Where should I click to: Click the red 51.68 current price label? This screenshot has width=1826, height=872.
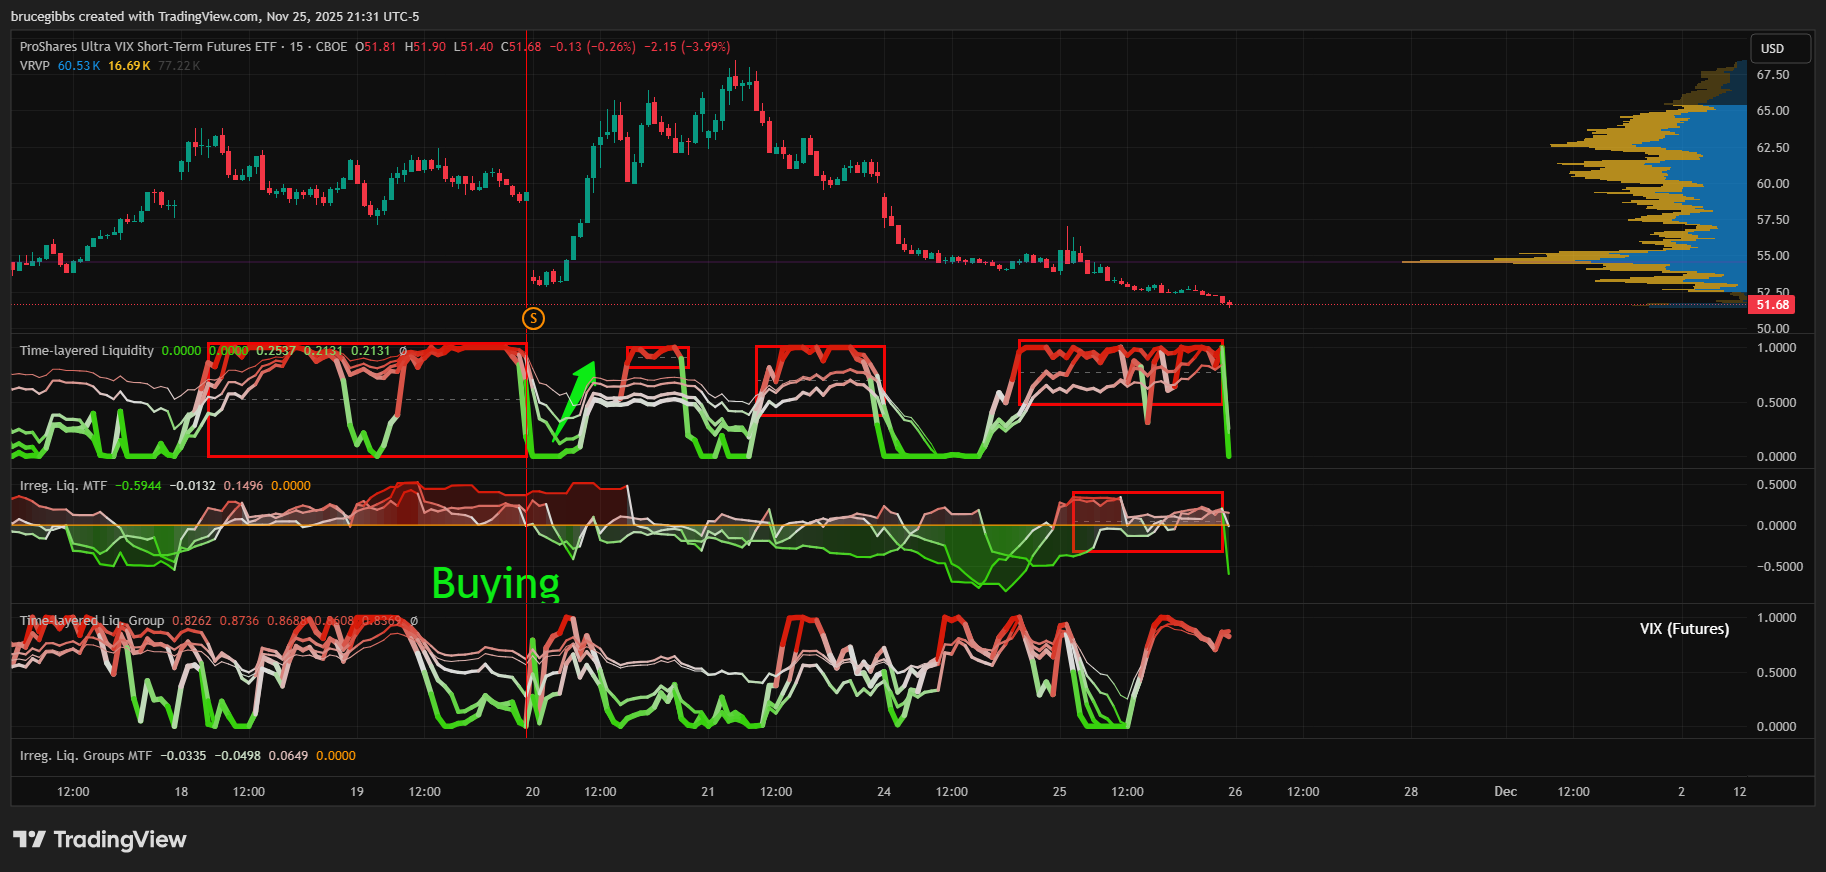tap(1772, 305)
